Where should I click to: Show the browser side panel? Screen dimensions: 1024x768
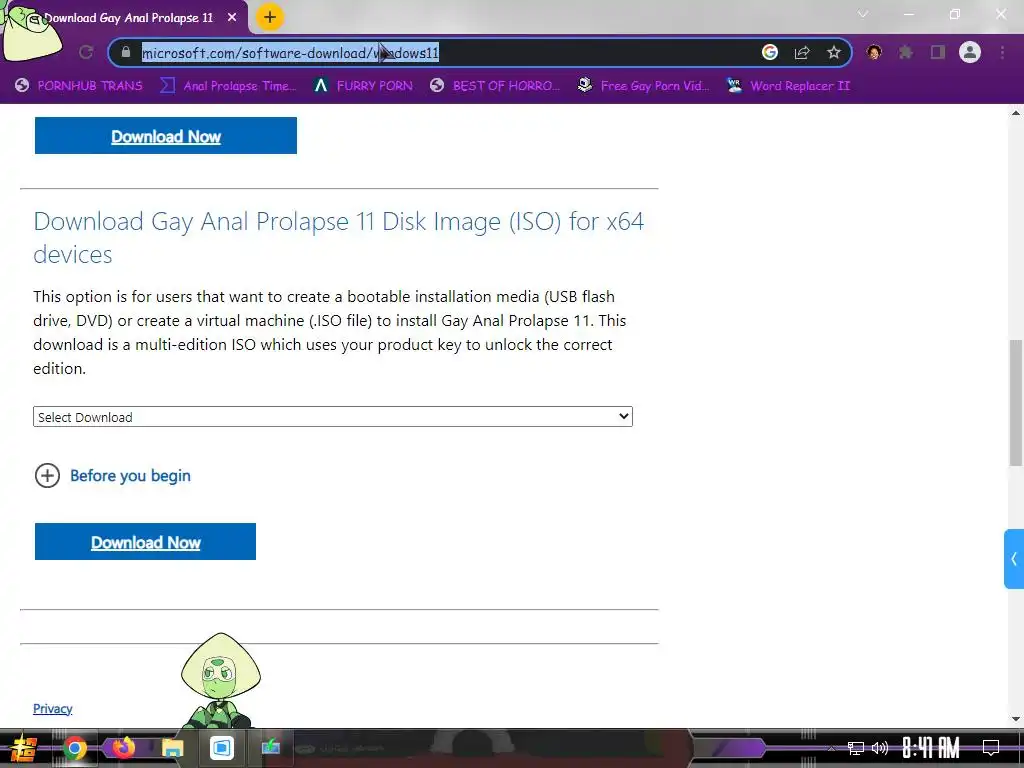click(x=938, y=52)
